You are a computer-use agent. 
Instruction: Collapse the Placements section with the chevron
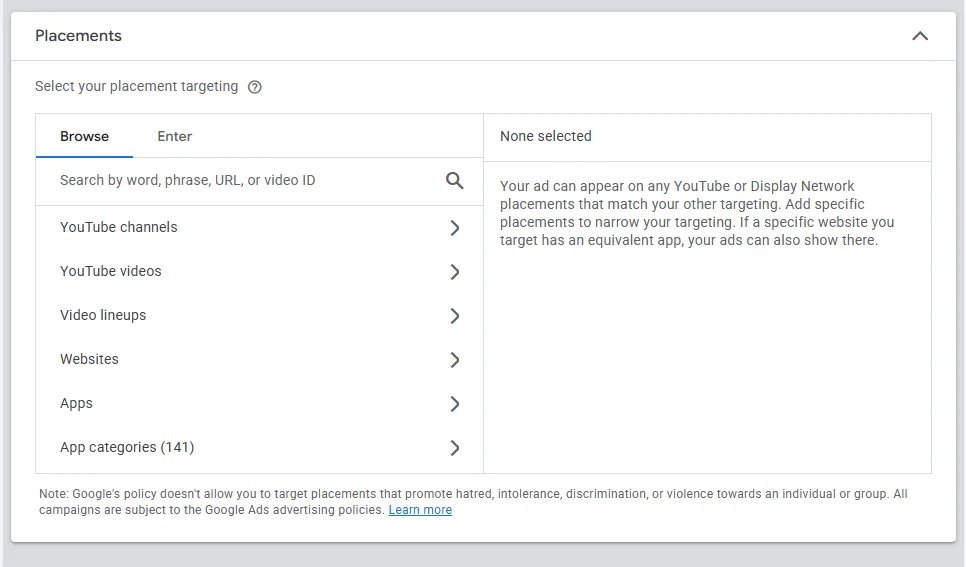pos(920,36)
